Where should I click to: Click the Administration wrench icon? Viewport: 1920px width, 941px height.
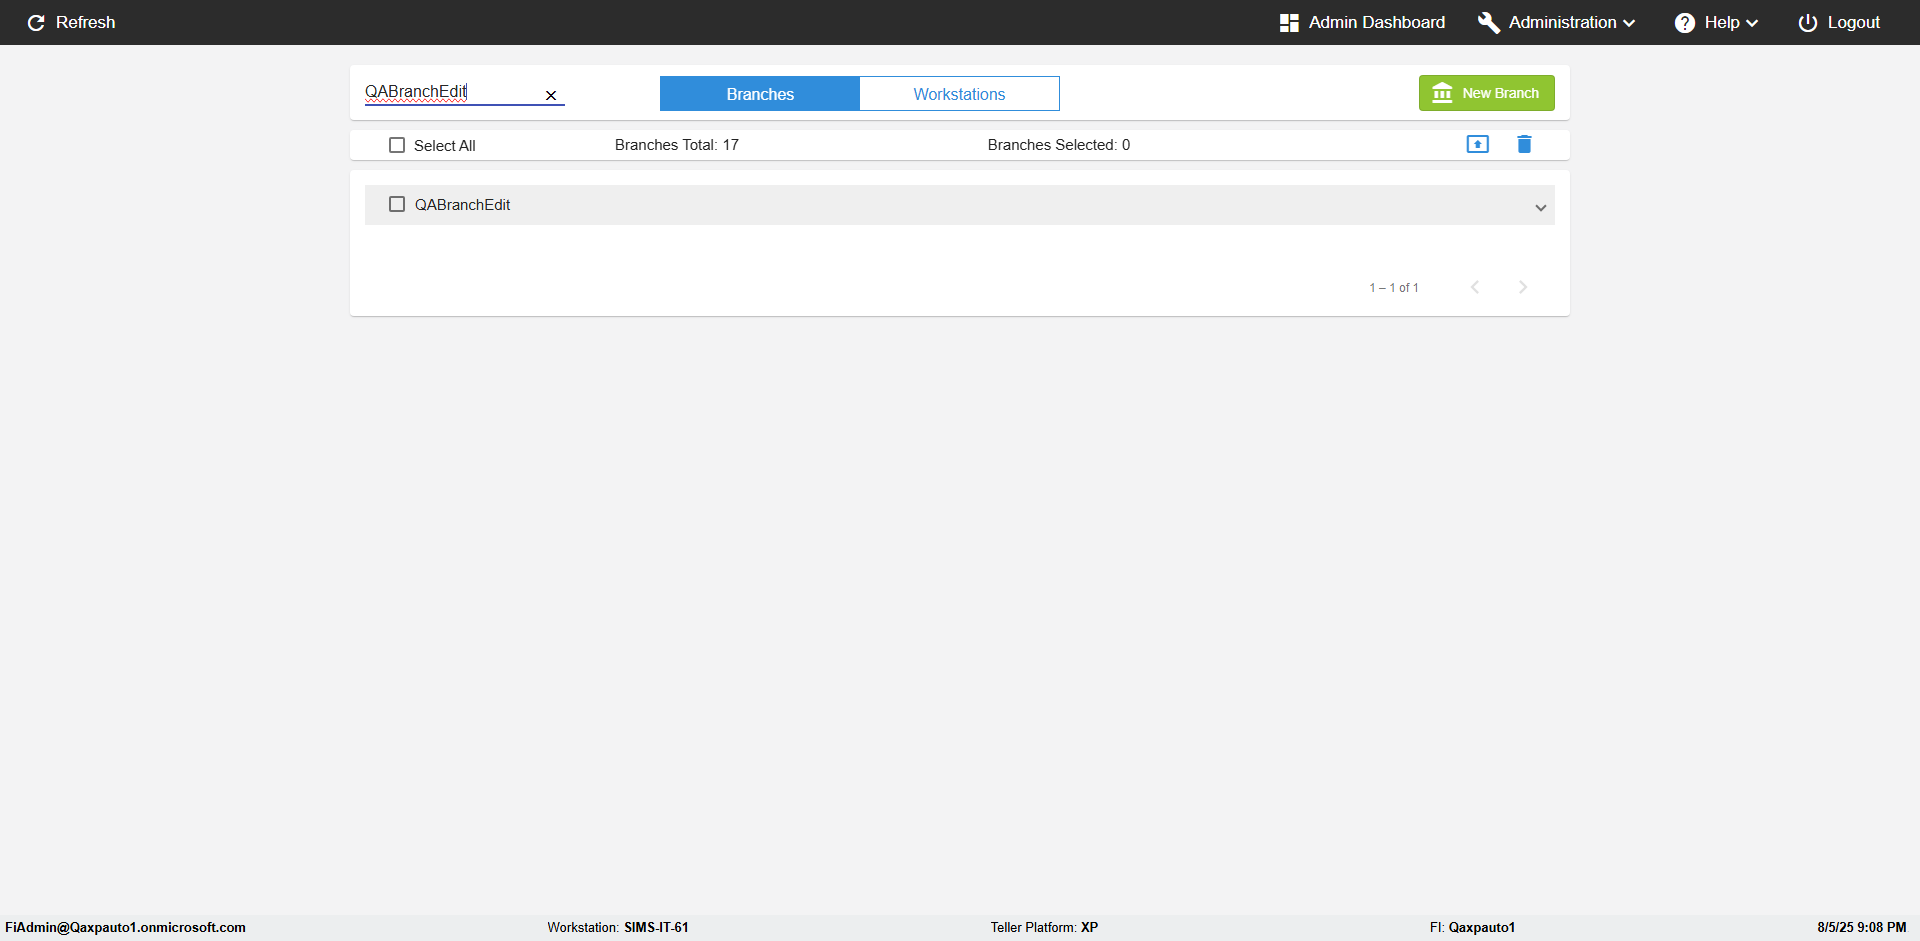pos(1489,22)
